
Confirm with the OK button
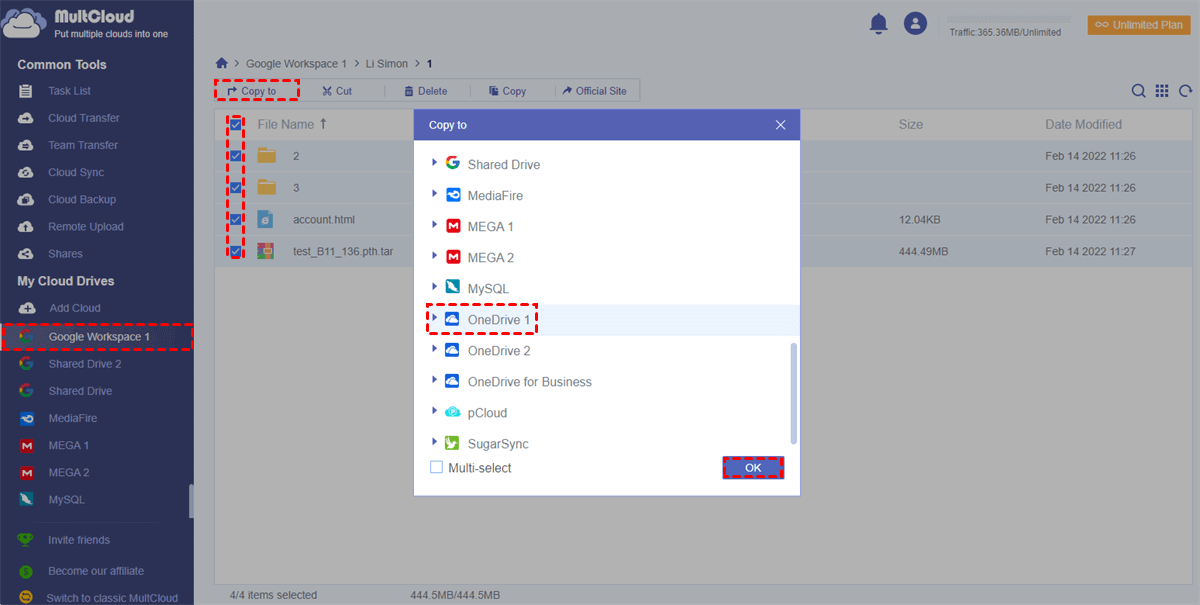[753, 468]
